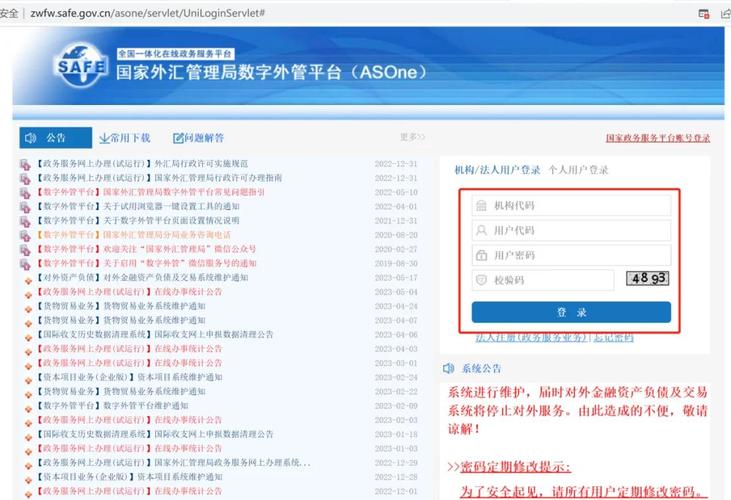
Task: Click the 用户代码 input field
Action: click(572, 230)
